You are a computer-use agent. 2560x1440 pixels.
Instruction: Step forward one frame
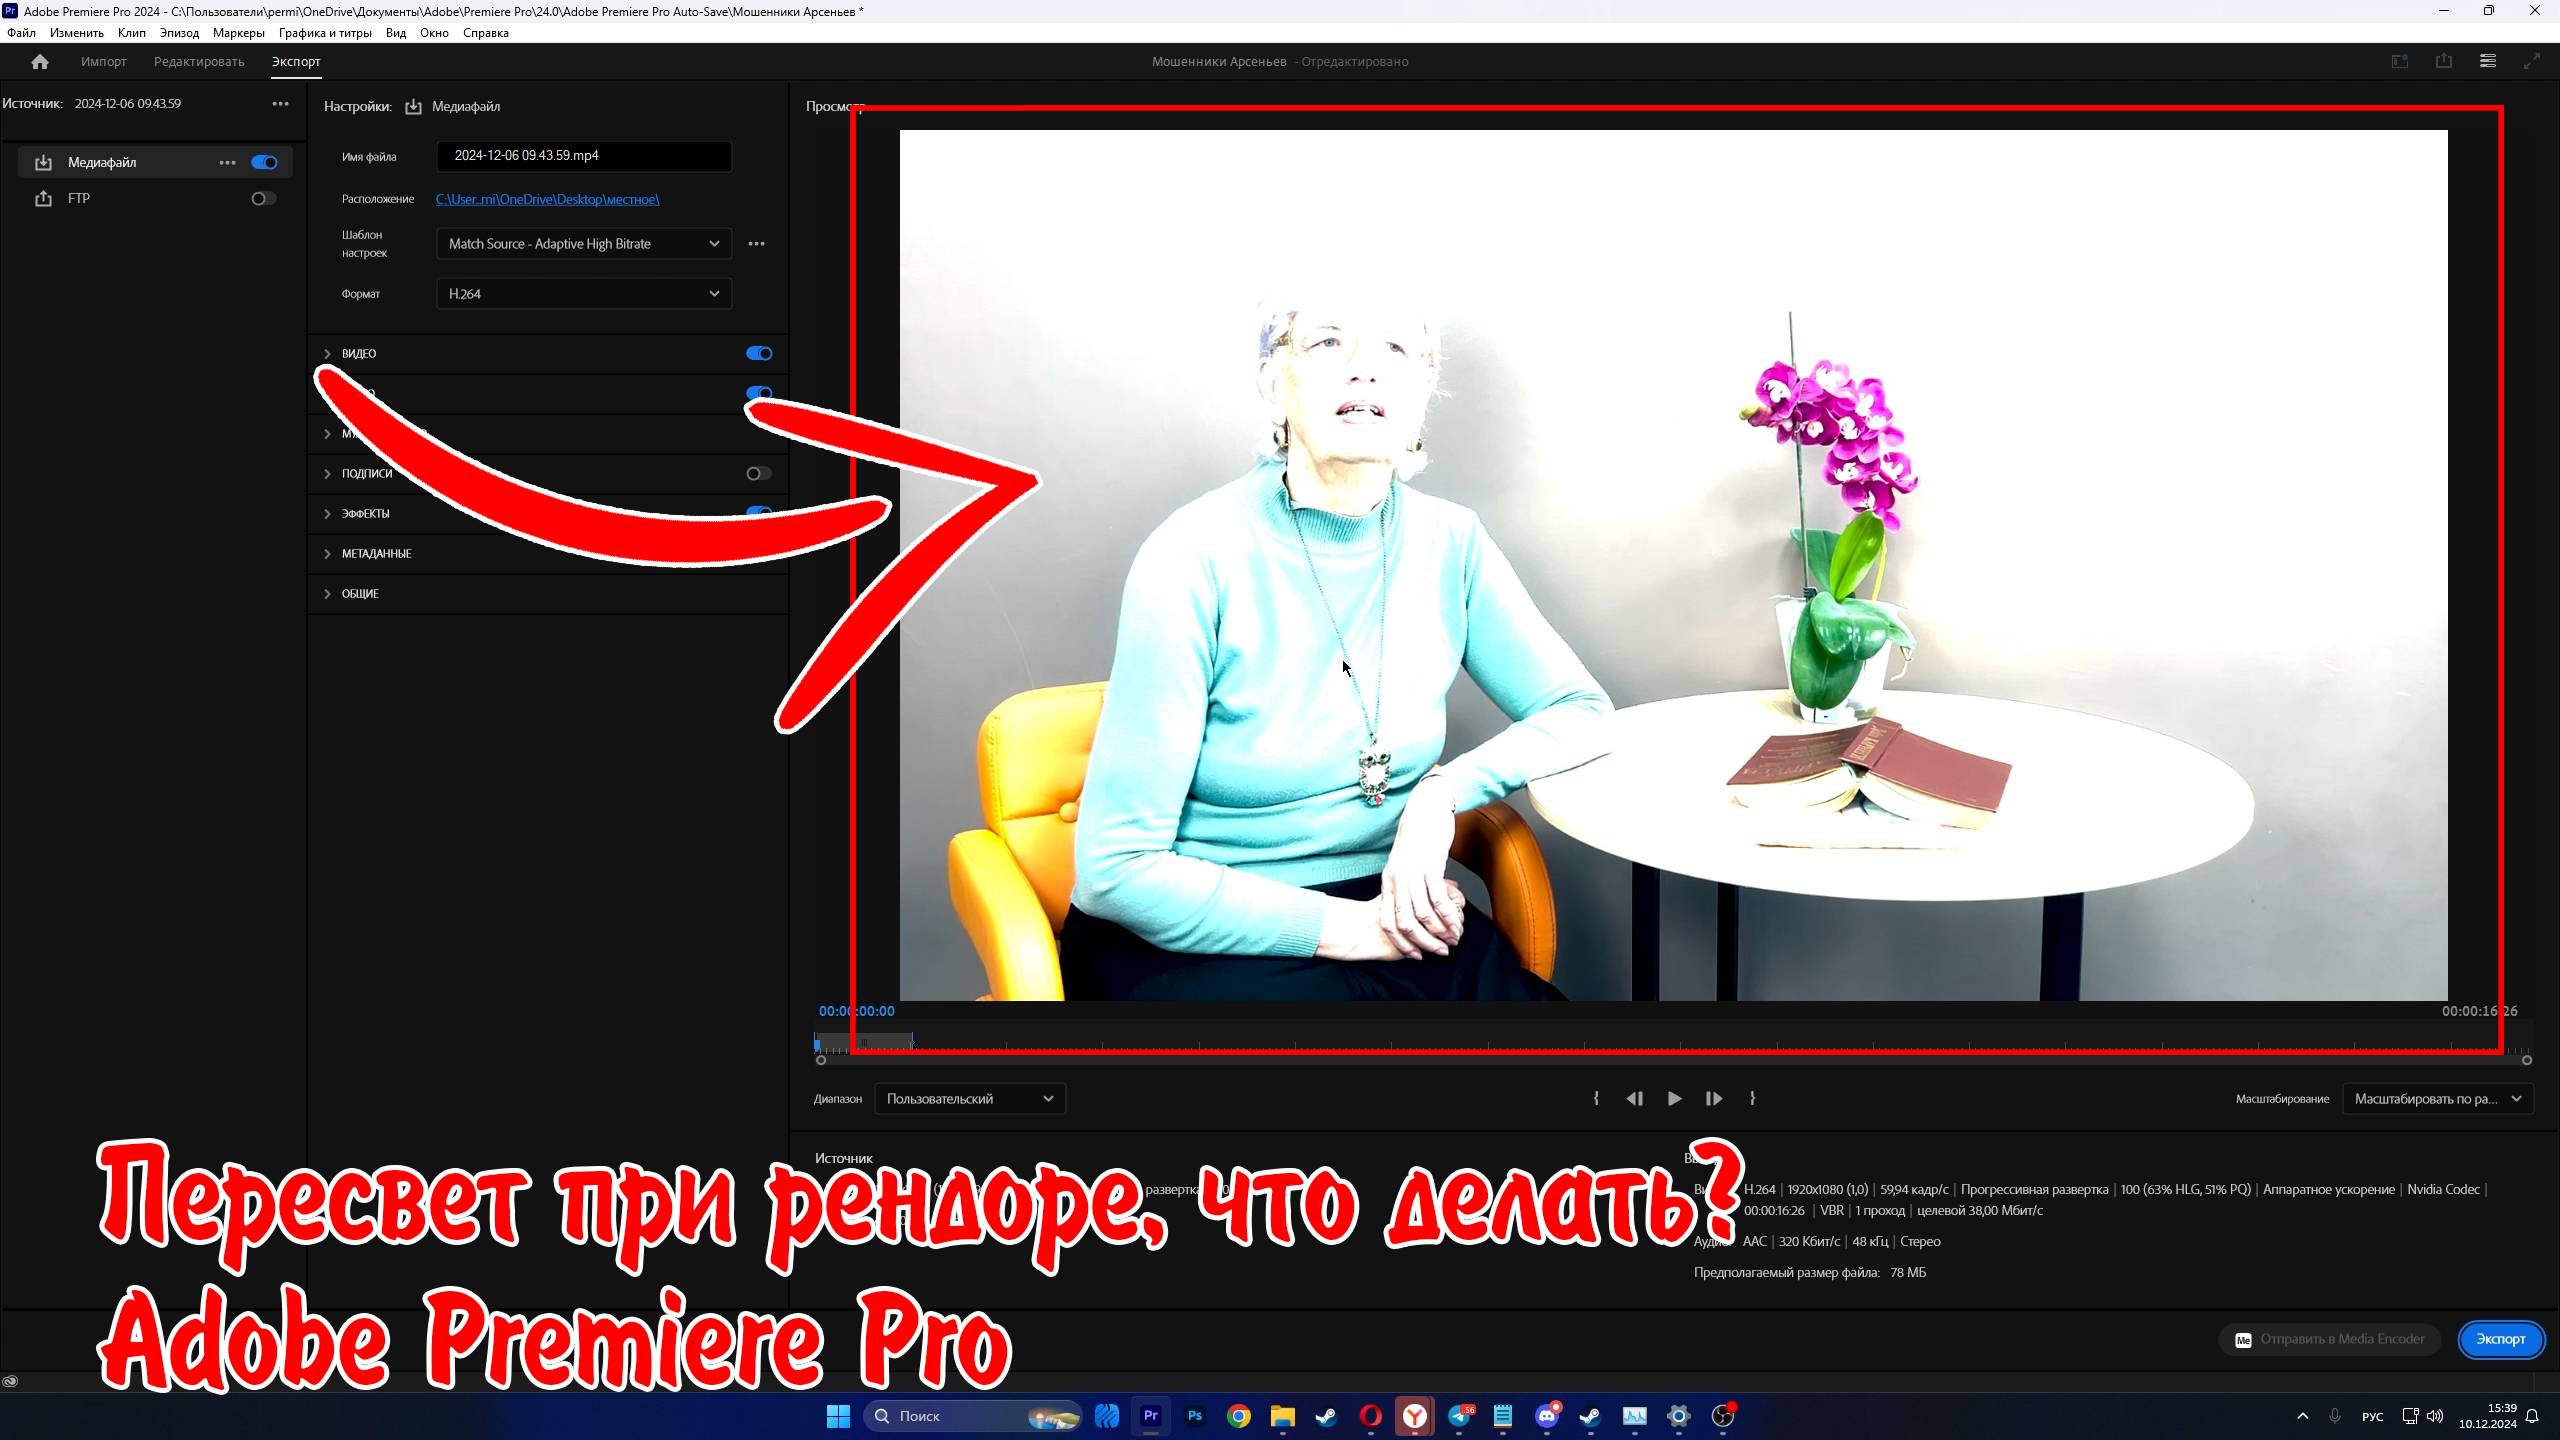coord(1713,1098)
